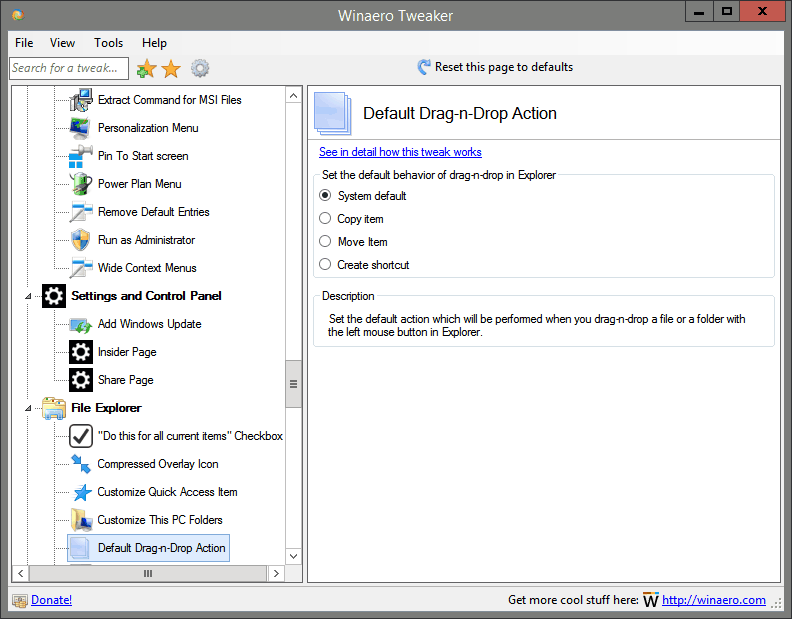Click the Donate! link

[x=52, y=600]
